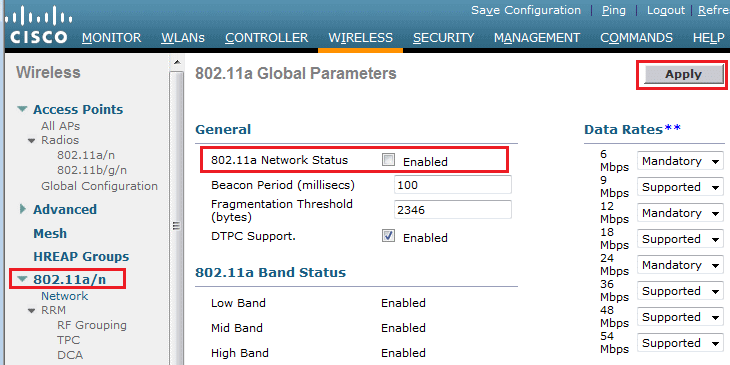Click the sidebar scrollbar grip handle

click(176, 226)
